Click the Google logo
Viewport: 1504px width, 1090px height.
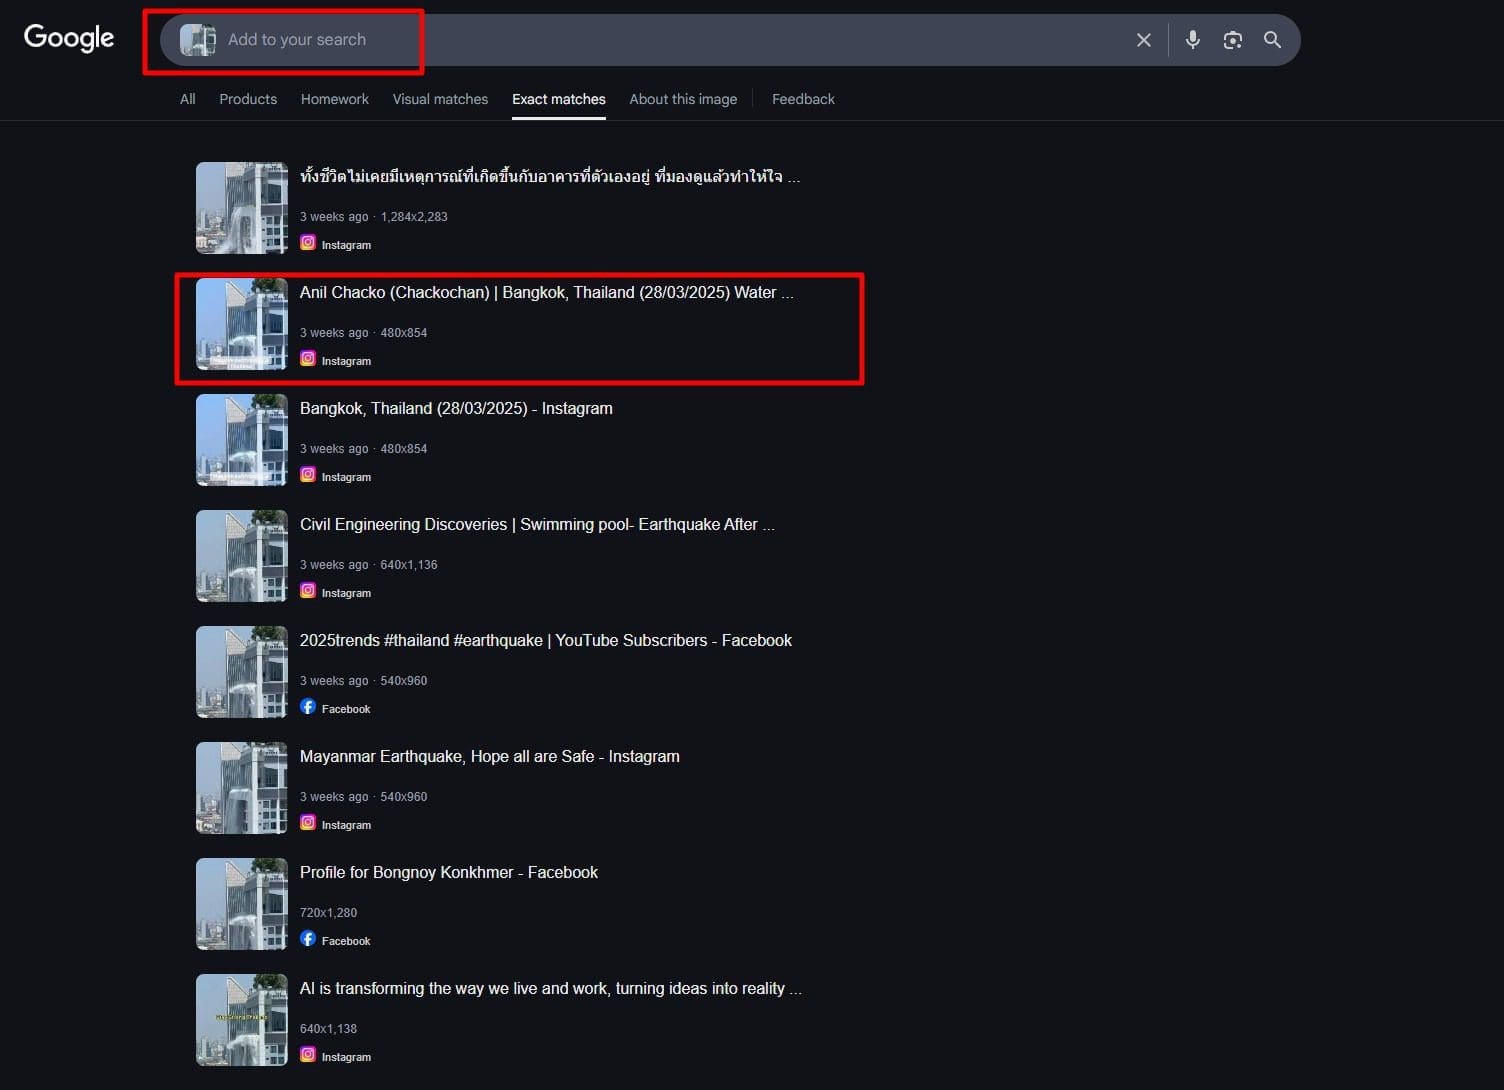[x=69, y=38]
